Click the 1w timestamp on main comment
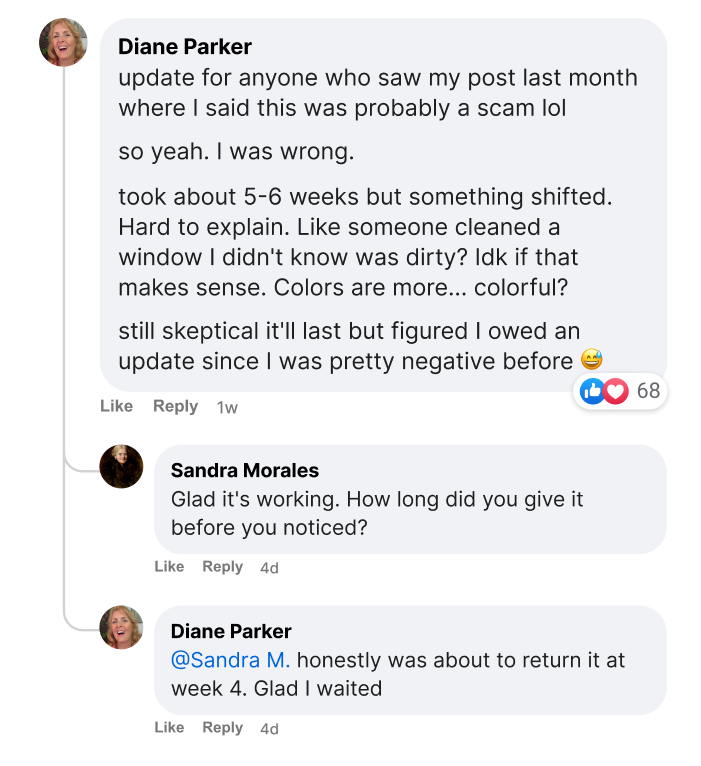701x766 pixels. pos(227,407)
